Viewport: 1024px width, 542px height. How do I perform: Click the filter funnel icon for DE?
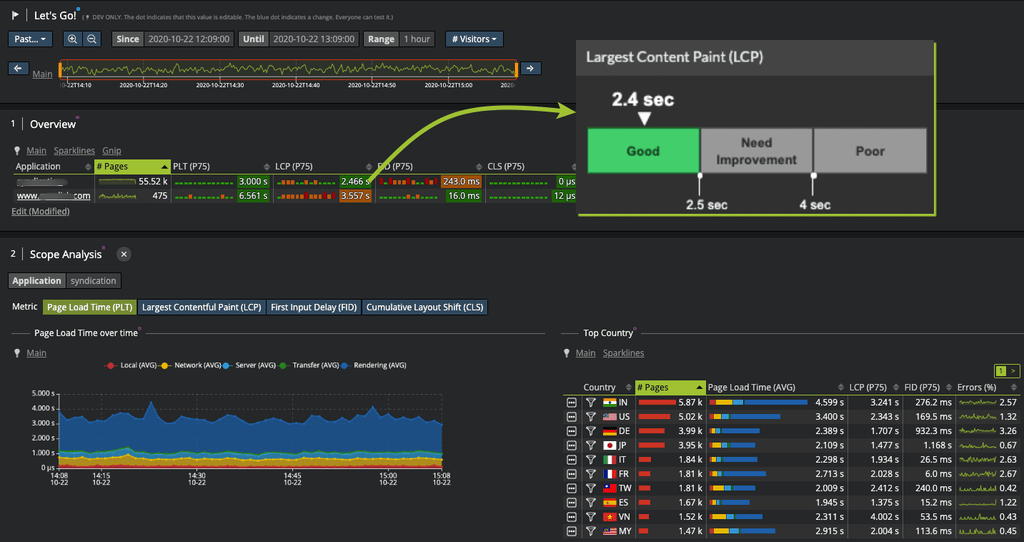click(x=590, y=431)
